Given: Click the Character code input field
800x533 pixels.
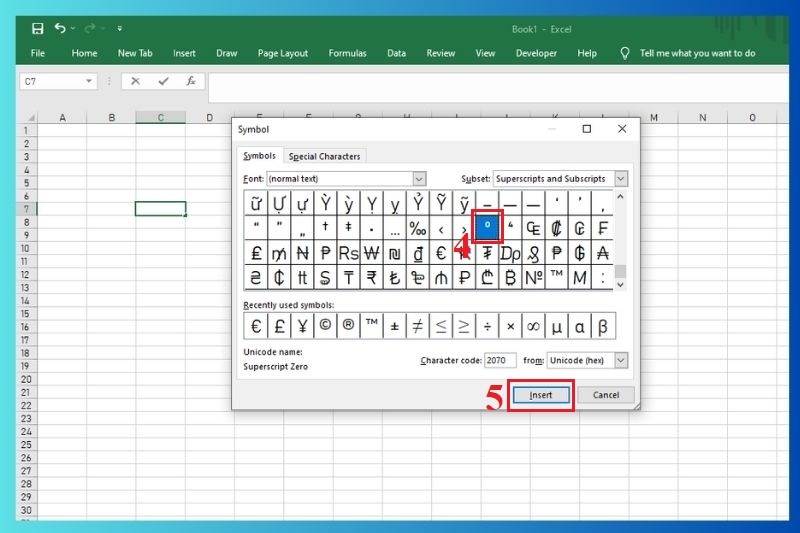Looking at the screenshot, I should tap(500, 360).
